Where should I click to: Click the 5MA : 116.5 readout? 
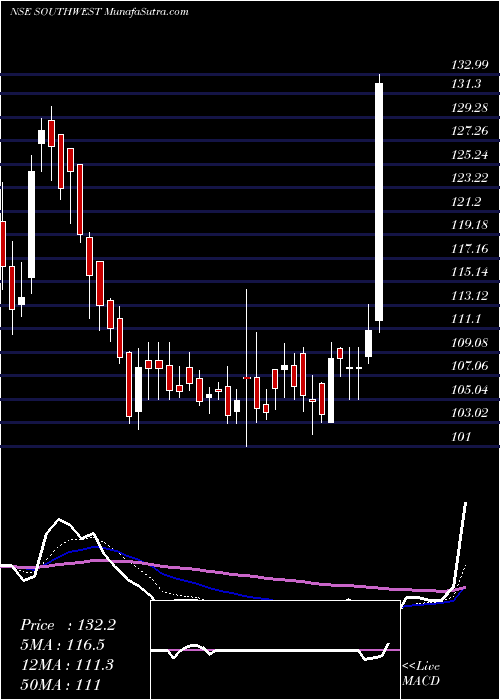click(x=63, y=645)
